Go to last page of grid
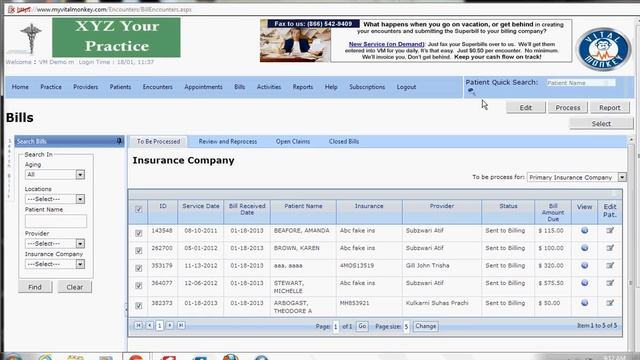Screen dimensions: 640x360 (181, 325)
